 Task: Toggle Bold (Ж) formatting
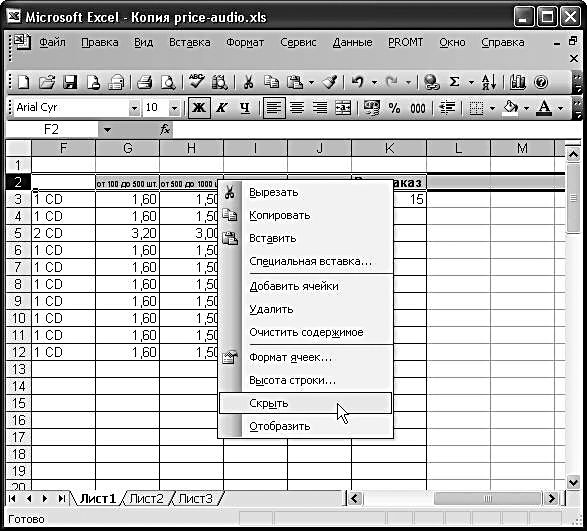(199, 108)
